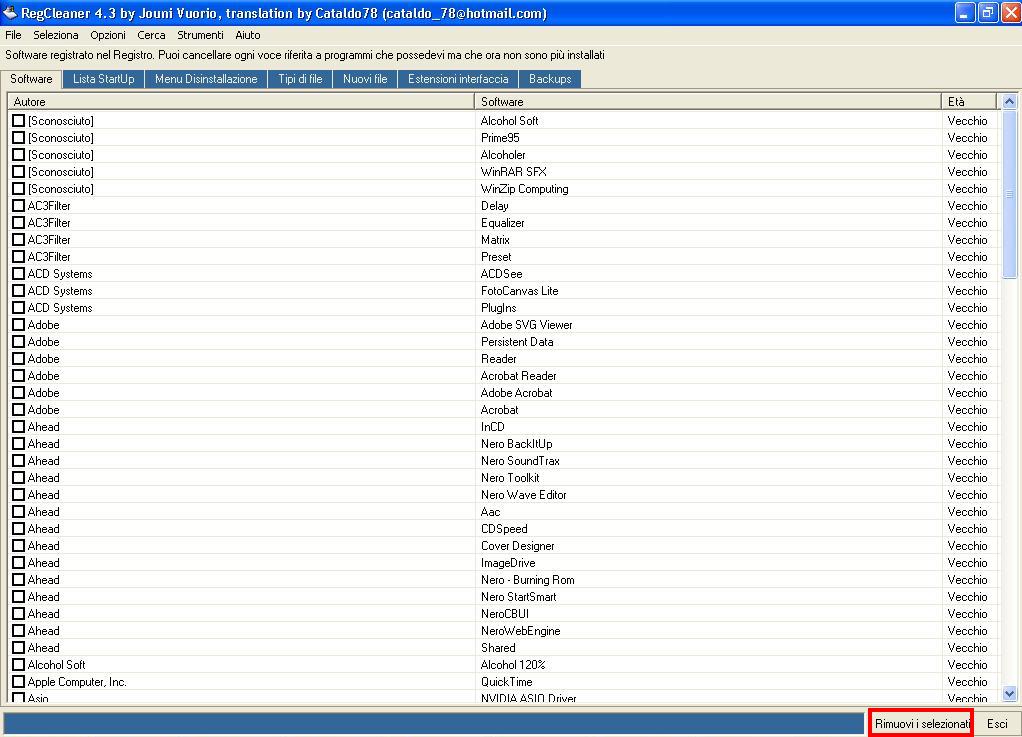1022x737 pixels.
Task: Select the plain Acrobat software entry
Action: coord(499,409)
